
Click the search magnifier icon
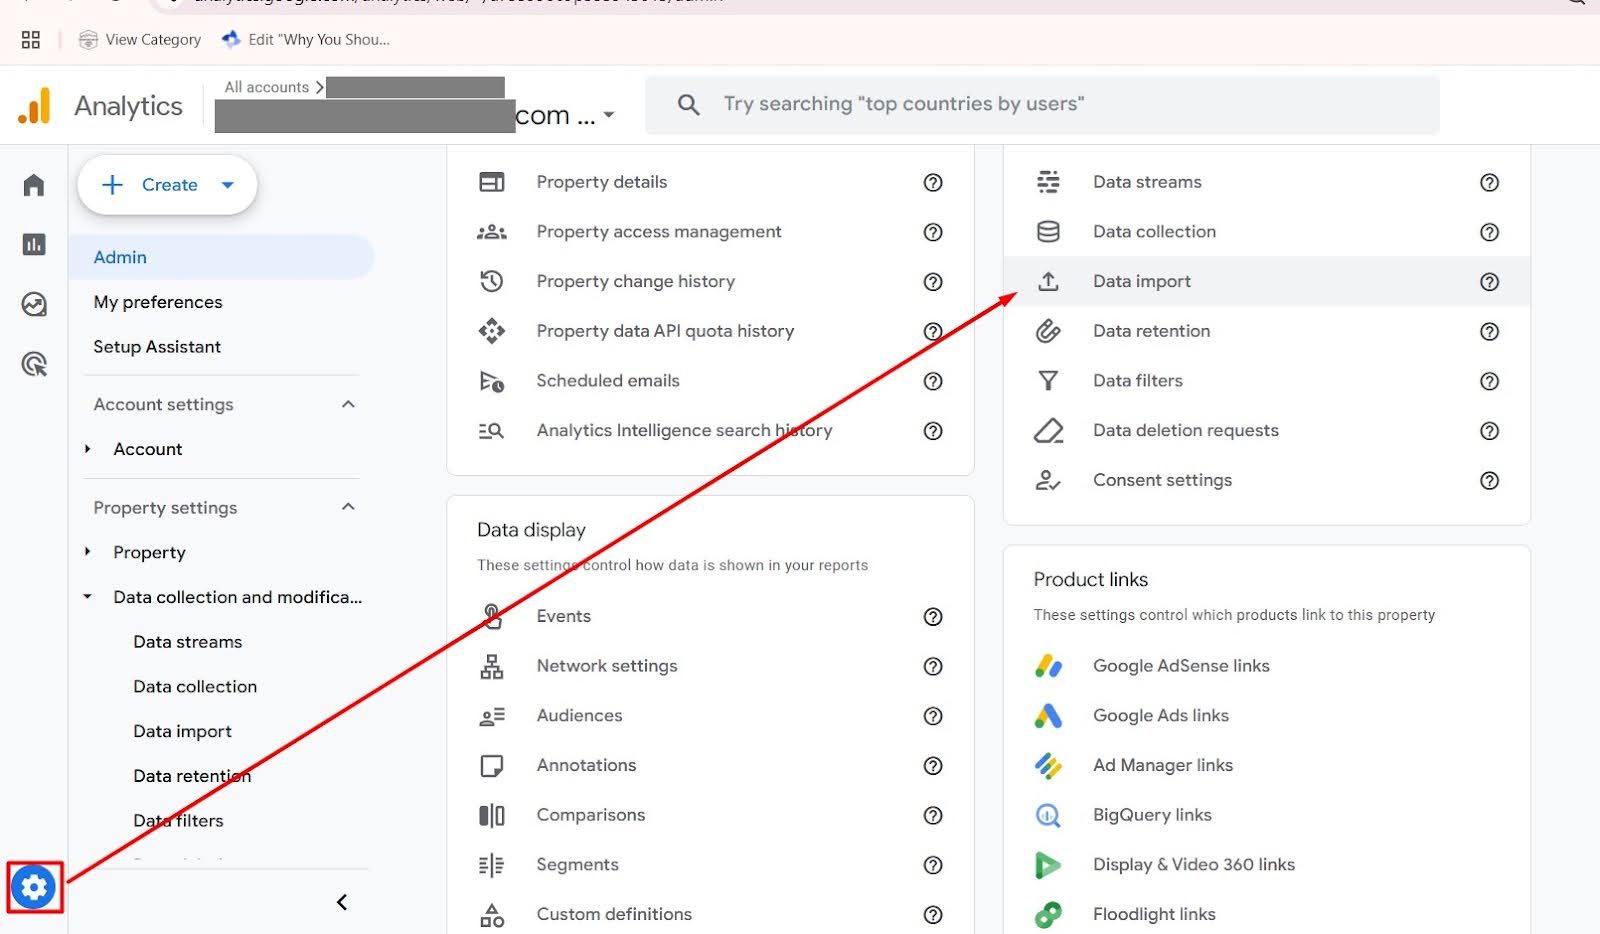click(x=688, y=104)
